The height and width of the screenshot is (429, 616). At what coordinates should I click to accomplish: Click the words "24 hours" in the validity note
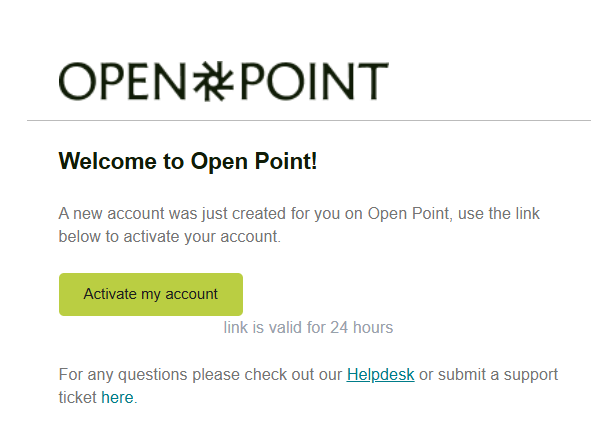(363, 327)
